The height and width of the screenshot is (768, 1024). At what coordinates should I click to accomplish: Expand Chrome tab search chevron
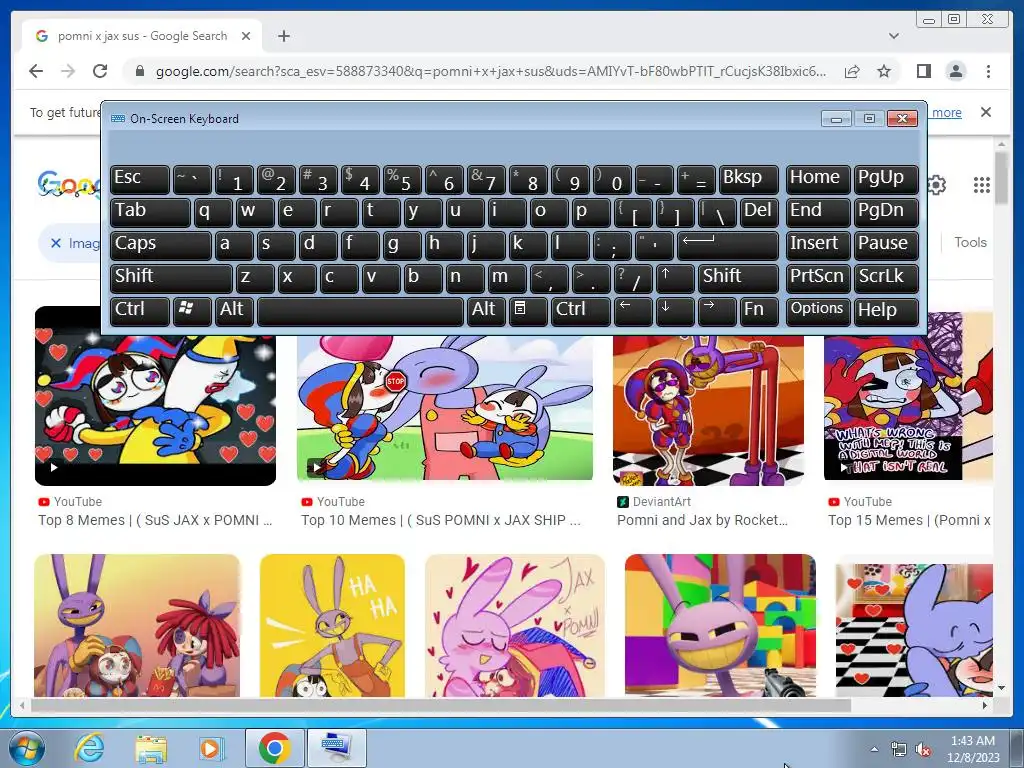point(893,36)
